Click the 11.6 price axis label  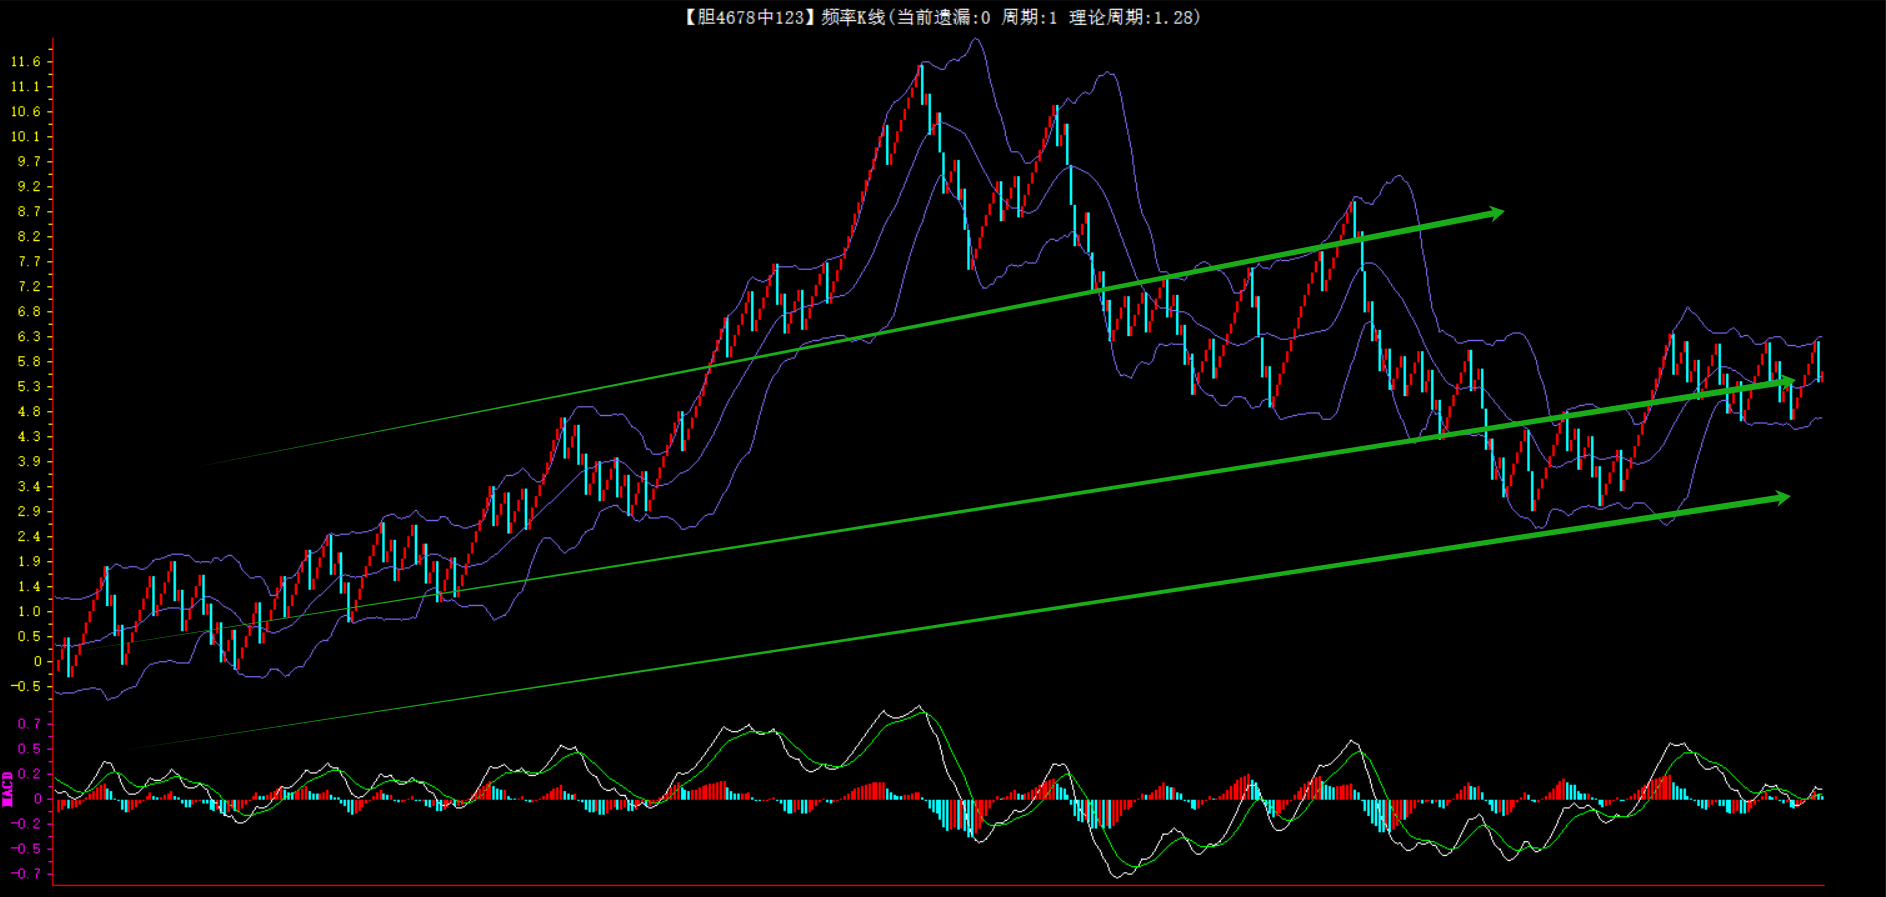[x=26, y=62]
